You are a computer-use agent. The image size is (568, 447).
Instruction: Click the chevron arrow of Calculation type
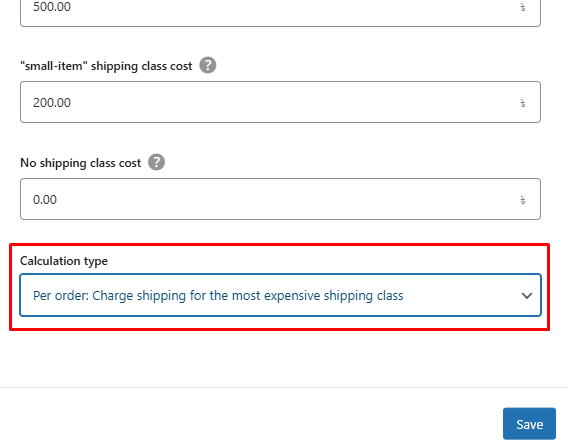pyautogui.click(x=527, y=296)
